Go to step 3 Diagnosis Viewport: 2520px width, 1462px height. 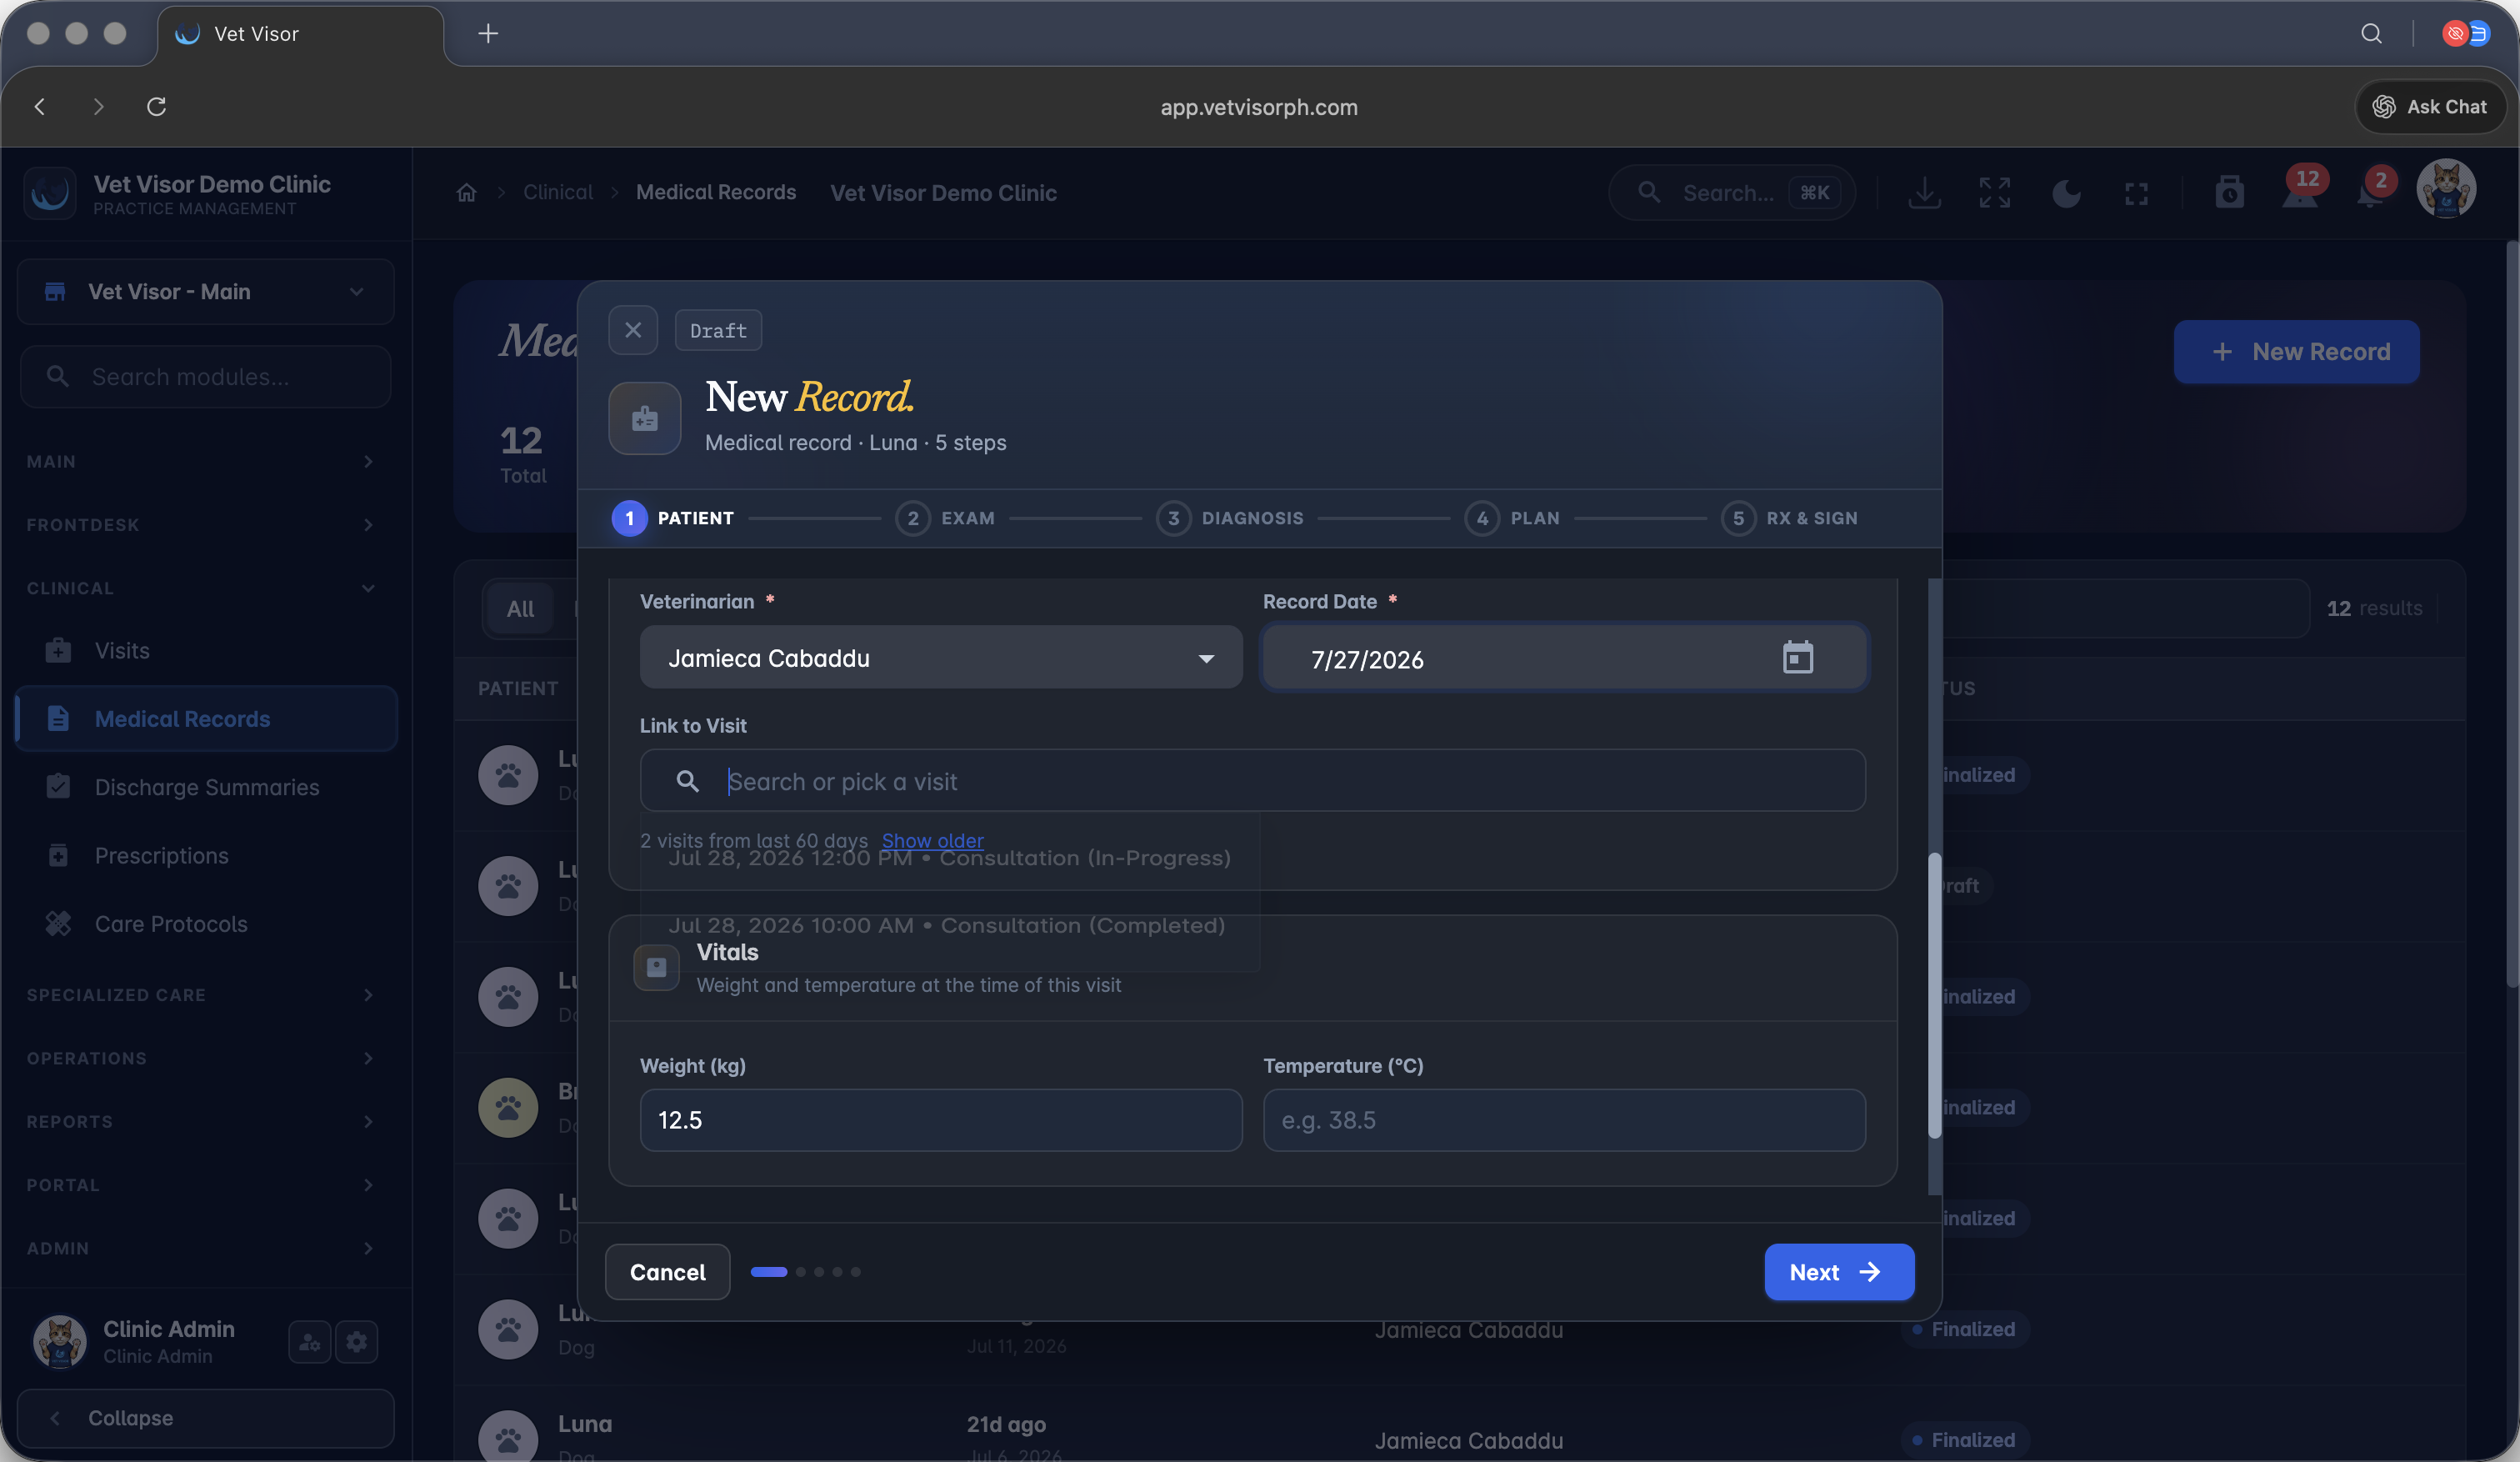(1230, 518)
